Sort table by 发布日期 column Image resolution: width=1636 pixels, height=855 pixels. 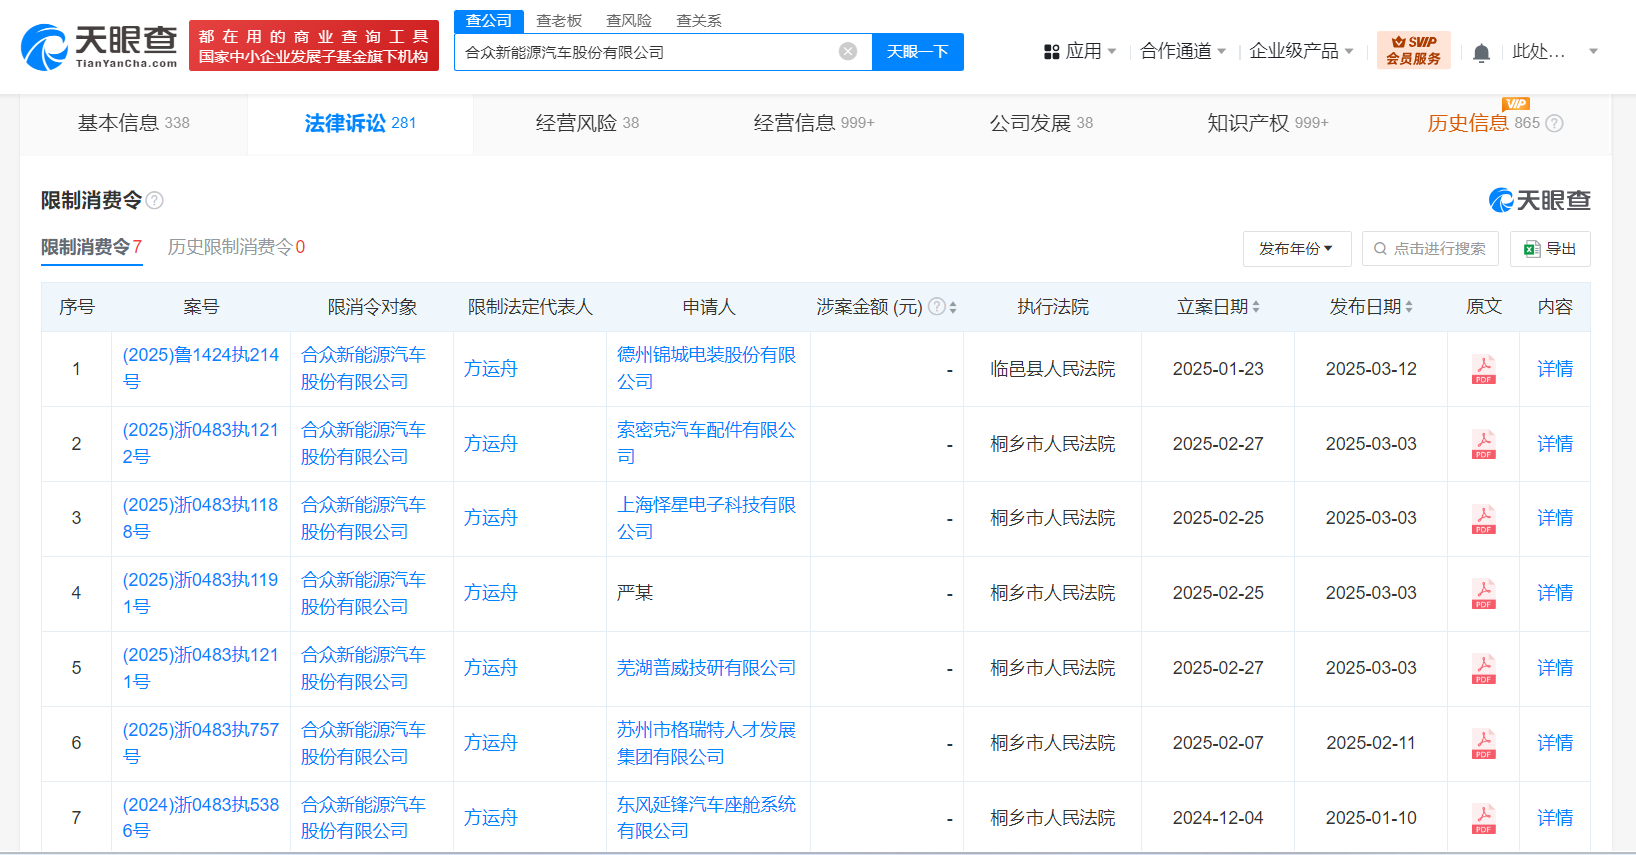click(1409, 307)
